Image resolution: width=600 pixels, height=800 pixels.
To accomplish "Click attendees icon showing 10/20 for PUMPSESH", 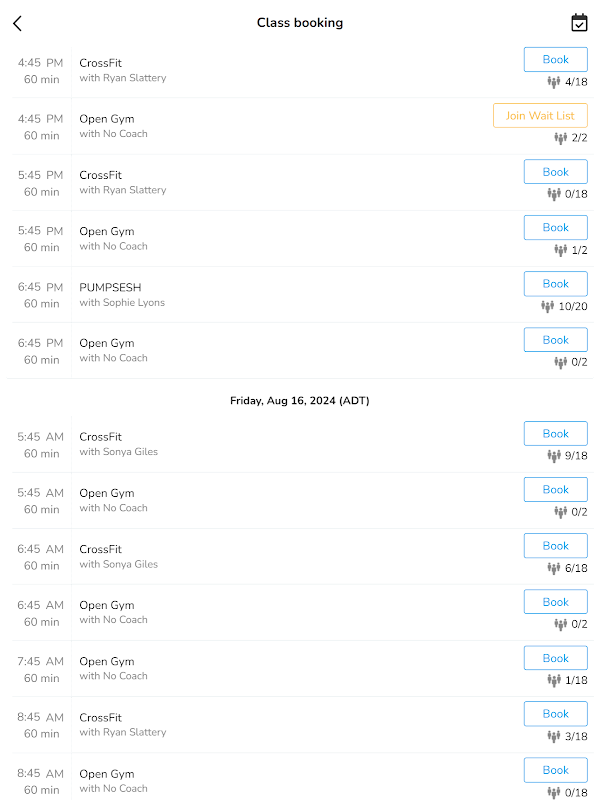I will coord(547,306).
